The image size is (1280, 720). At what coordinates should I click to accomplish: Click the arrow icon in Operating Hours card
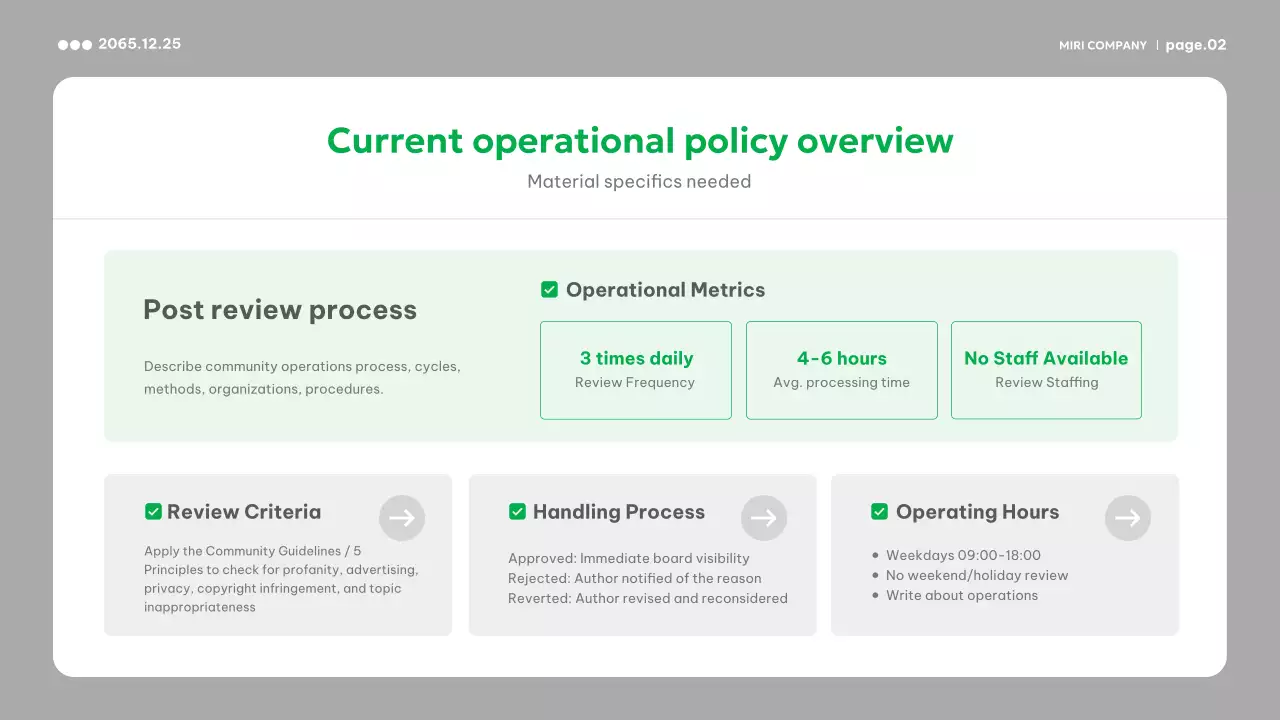(x=1128, y=518)
